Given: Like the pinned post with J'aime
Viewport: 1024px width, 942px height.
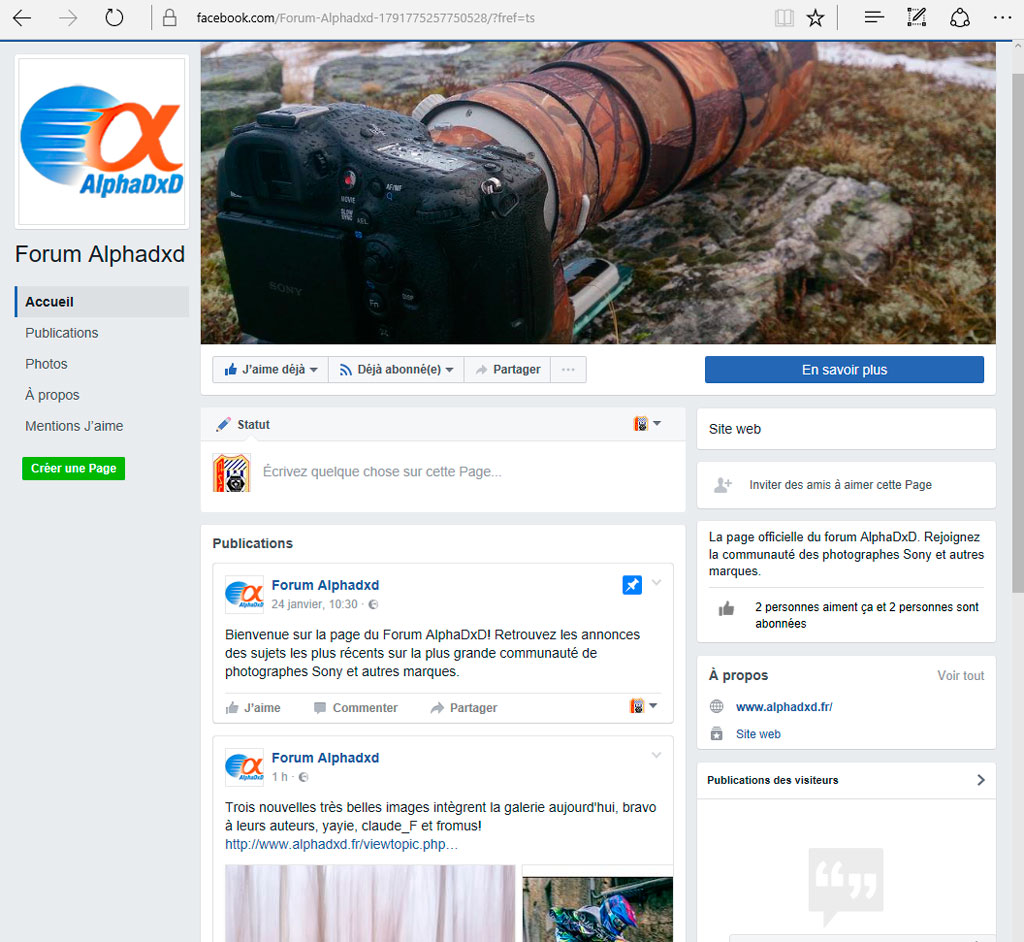Looking at the screenshot, I should [253, 707].
